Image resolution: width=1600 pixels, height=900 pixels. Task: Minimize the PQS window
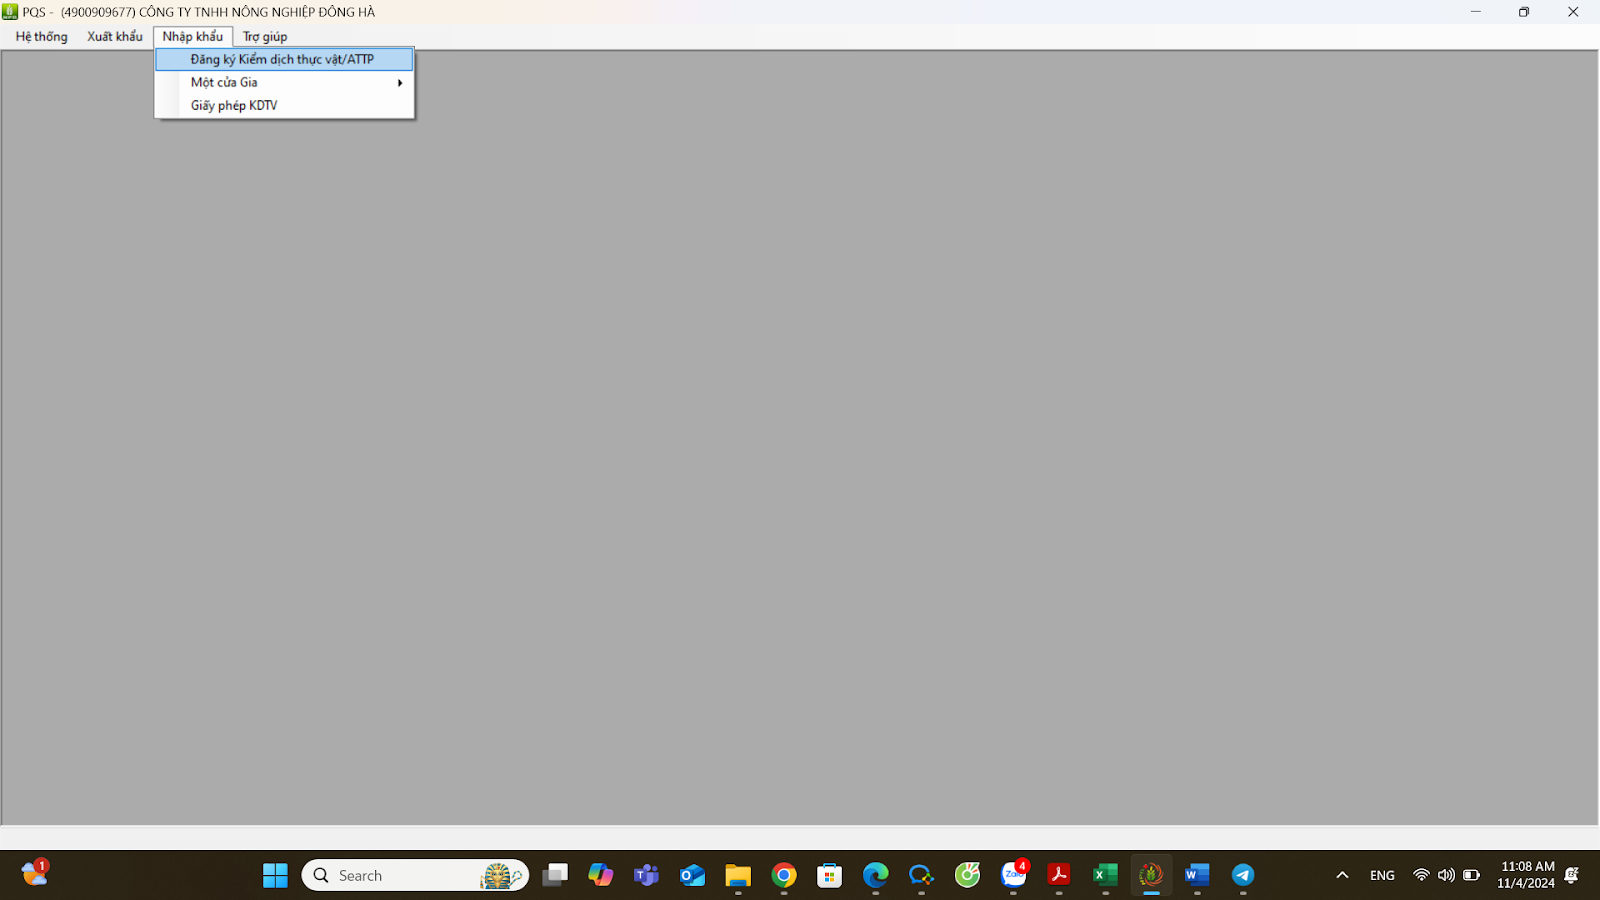pos(1475,12)
